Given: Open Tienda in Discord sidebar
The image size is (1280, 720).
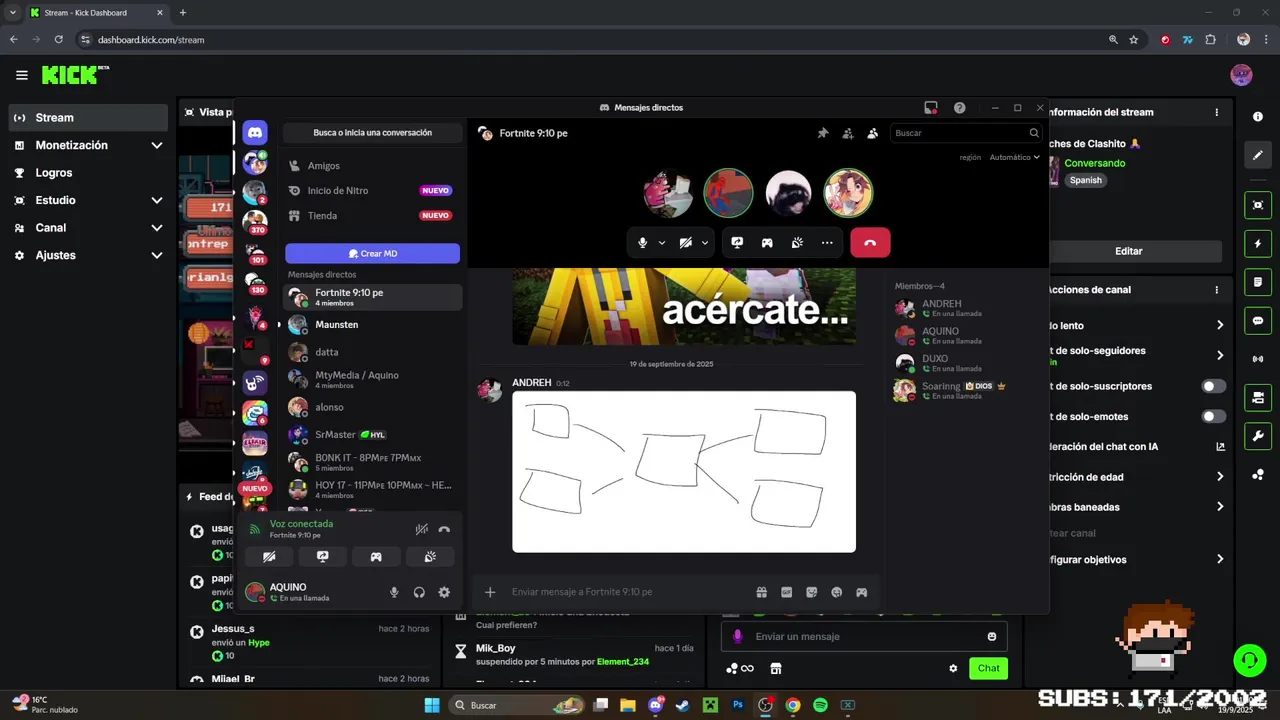Looking at the screenshot, I should [373, 215].
